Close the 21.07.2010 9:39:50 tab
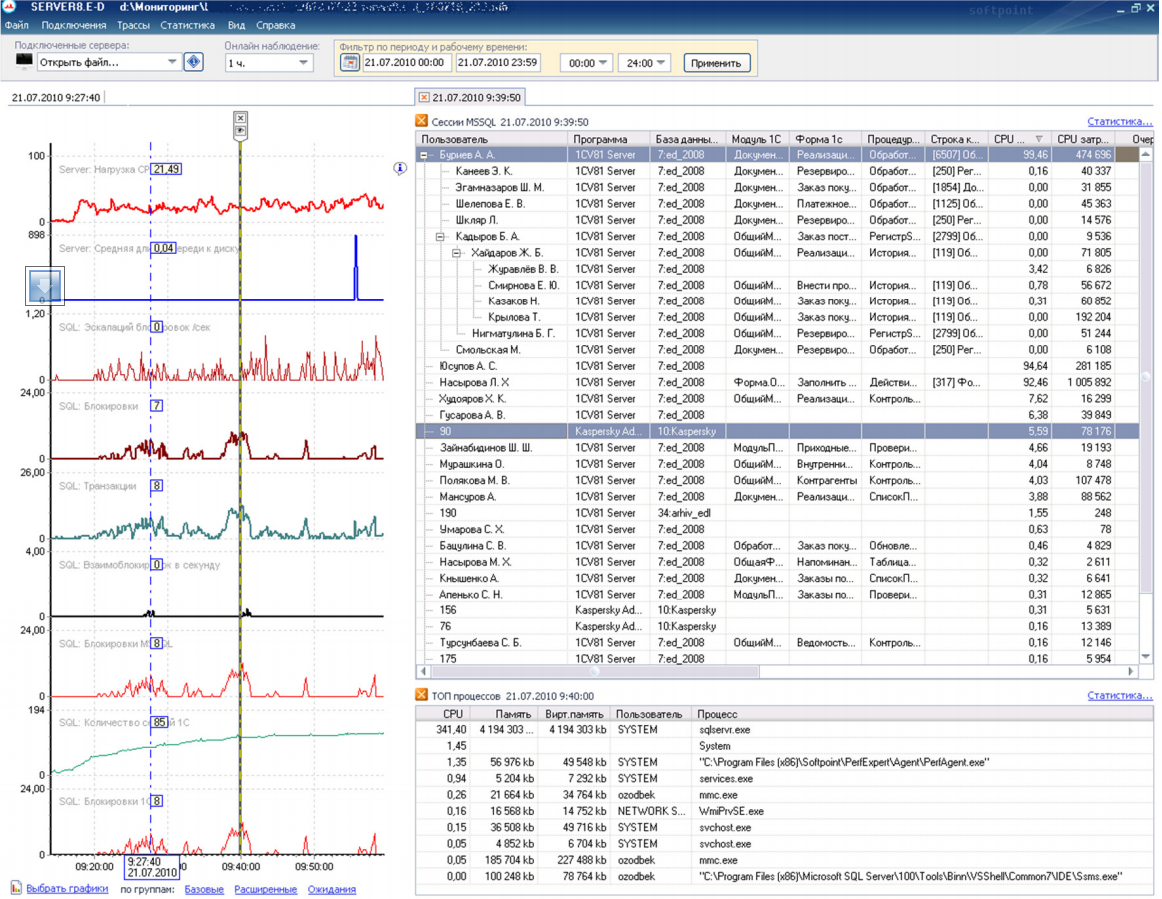The image size is (1162, 899). 424,97
